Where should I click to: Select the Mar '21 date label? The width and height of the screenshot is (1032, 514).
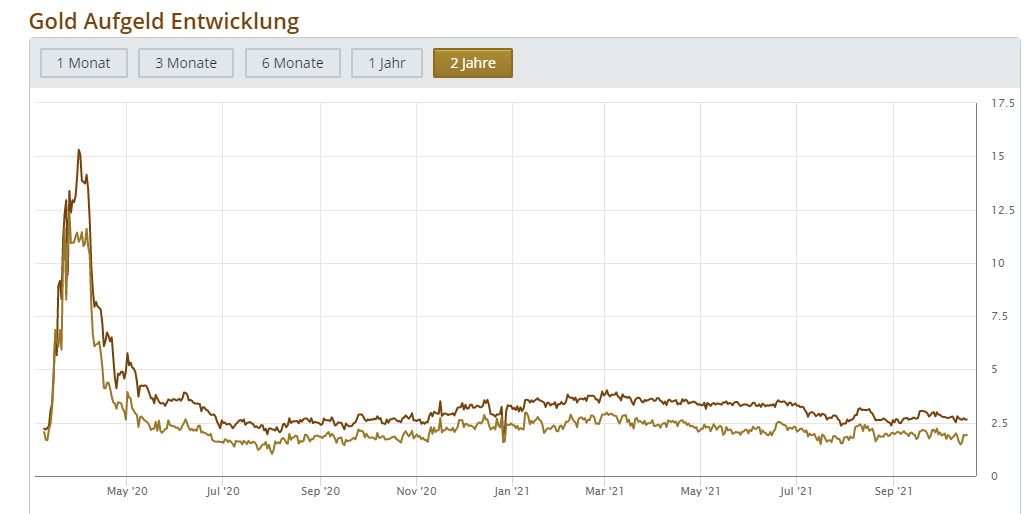[605, 491]
